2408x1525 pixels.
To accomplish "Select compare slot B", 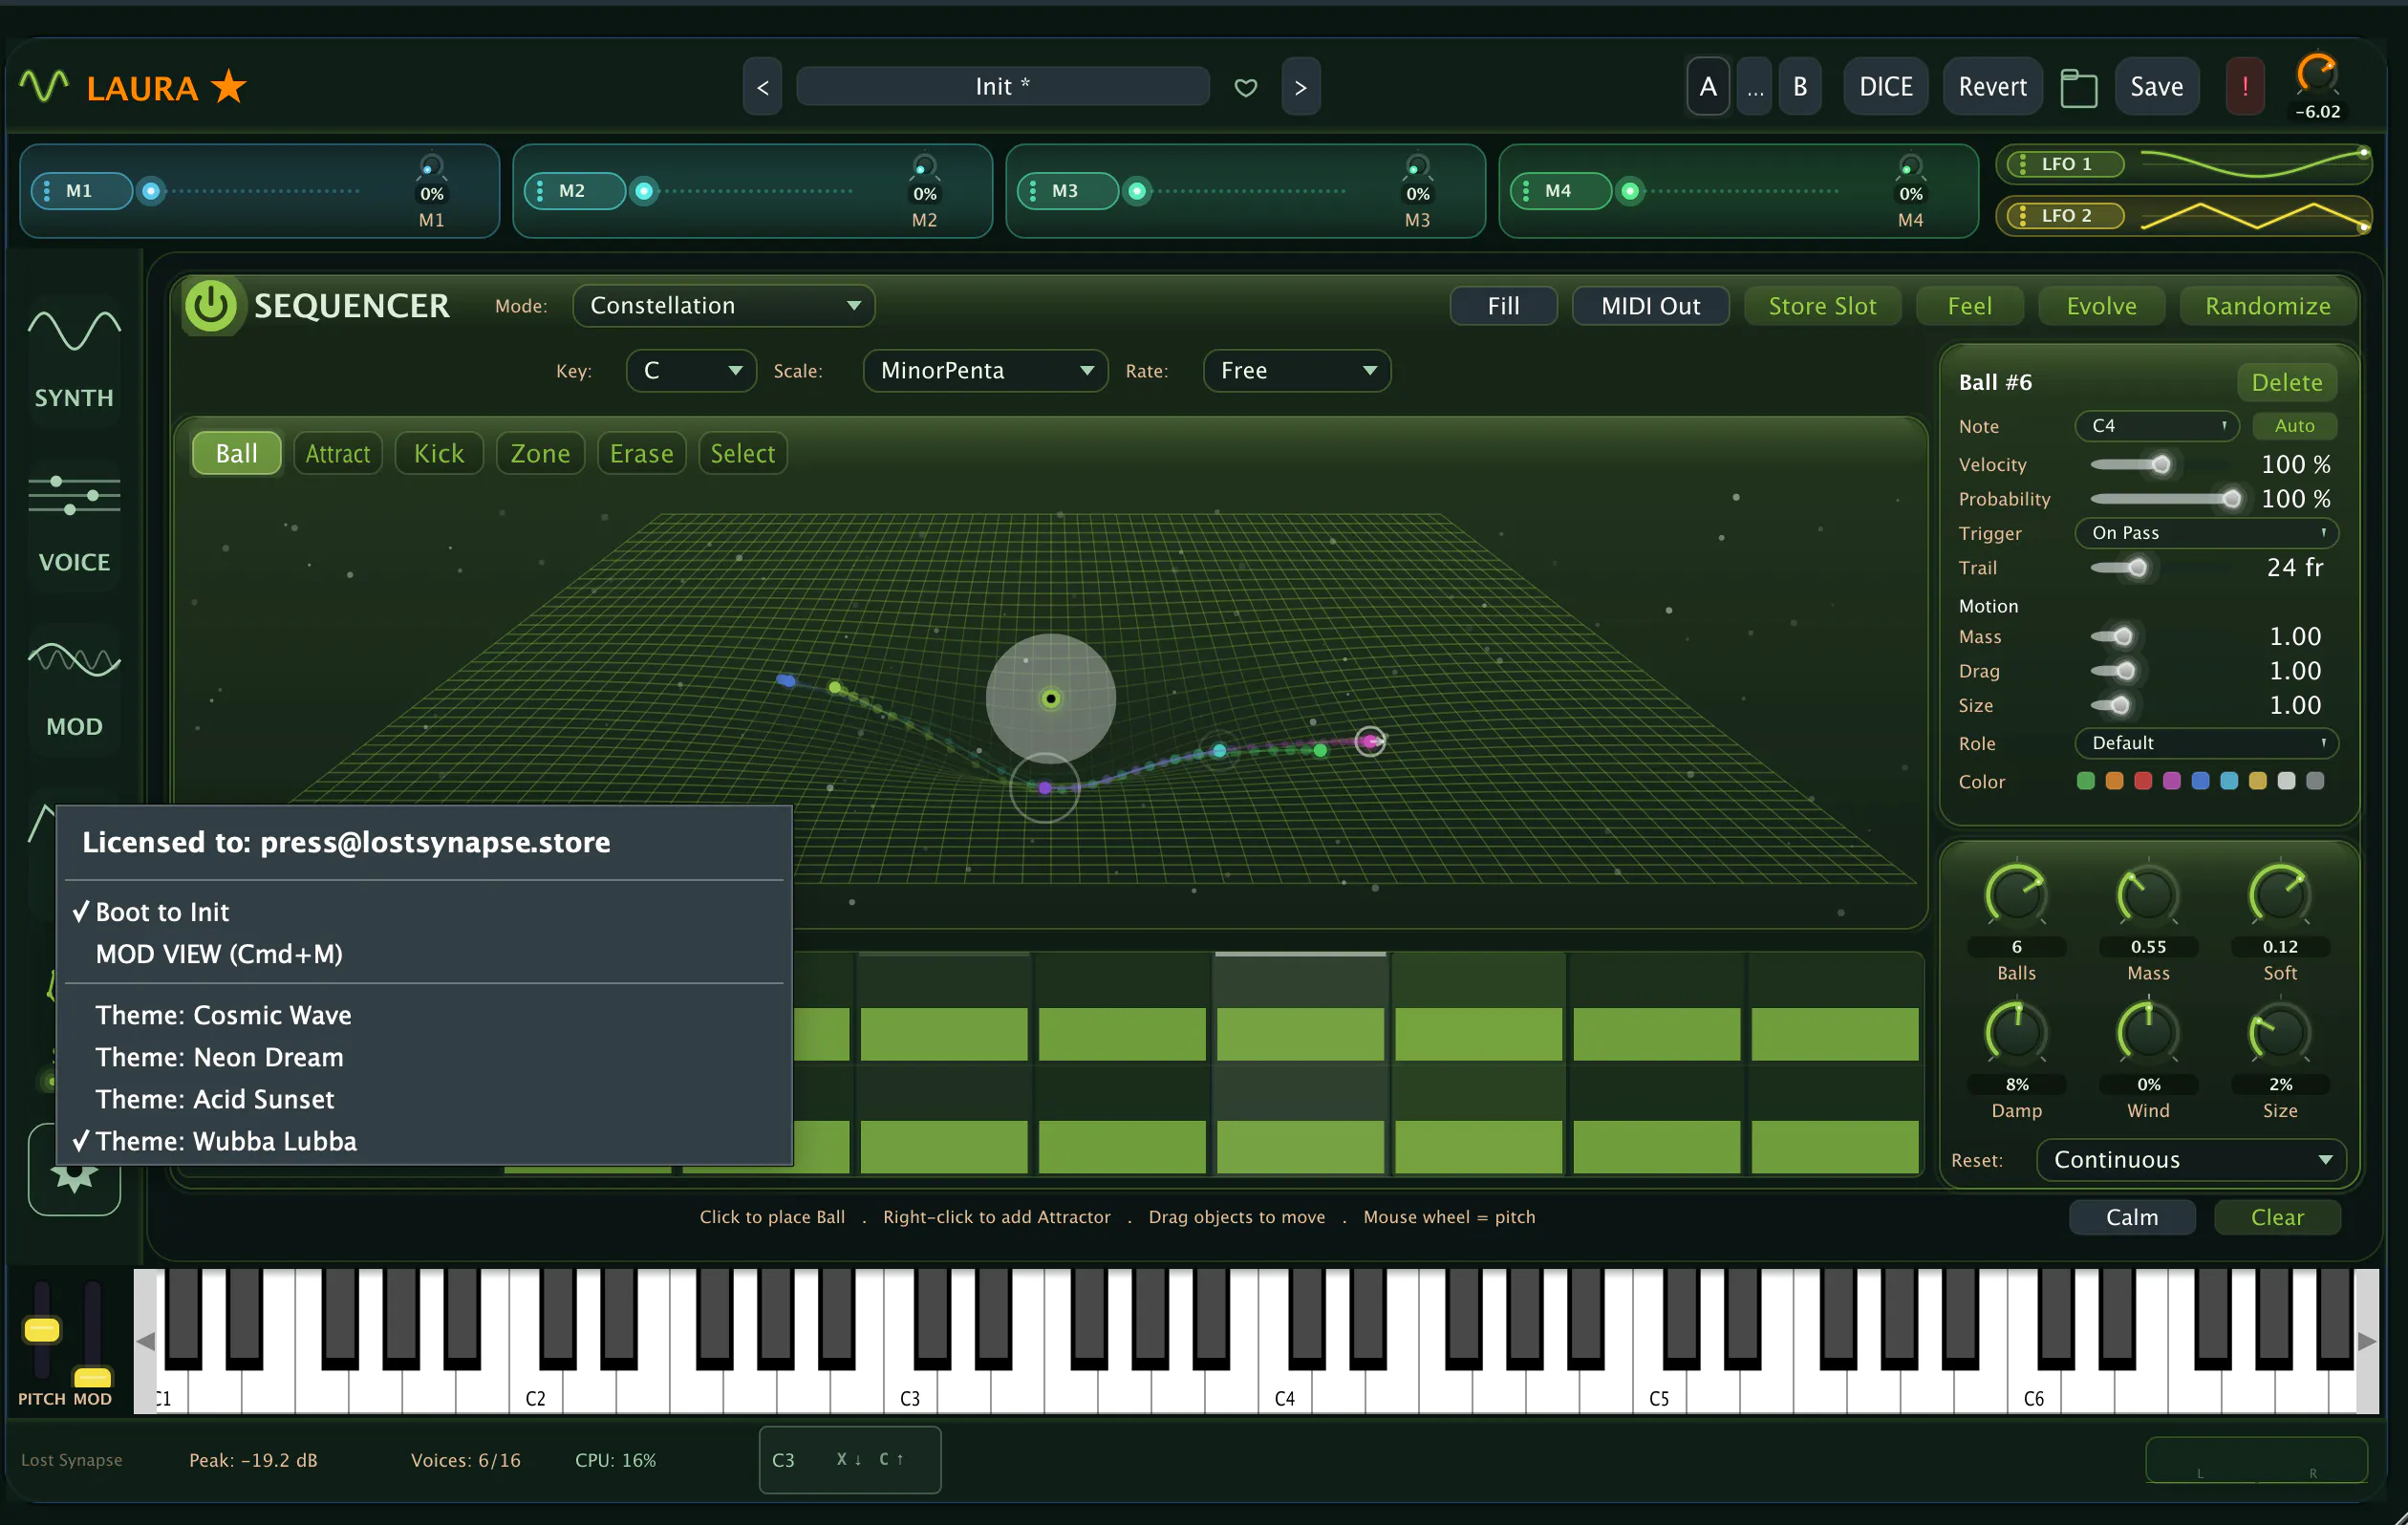I will (x=1800, y=87).
